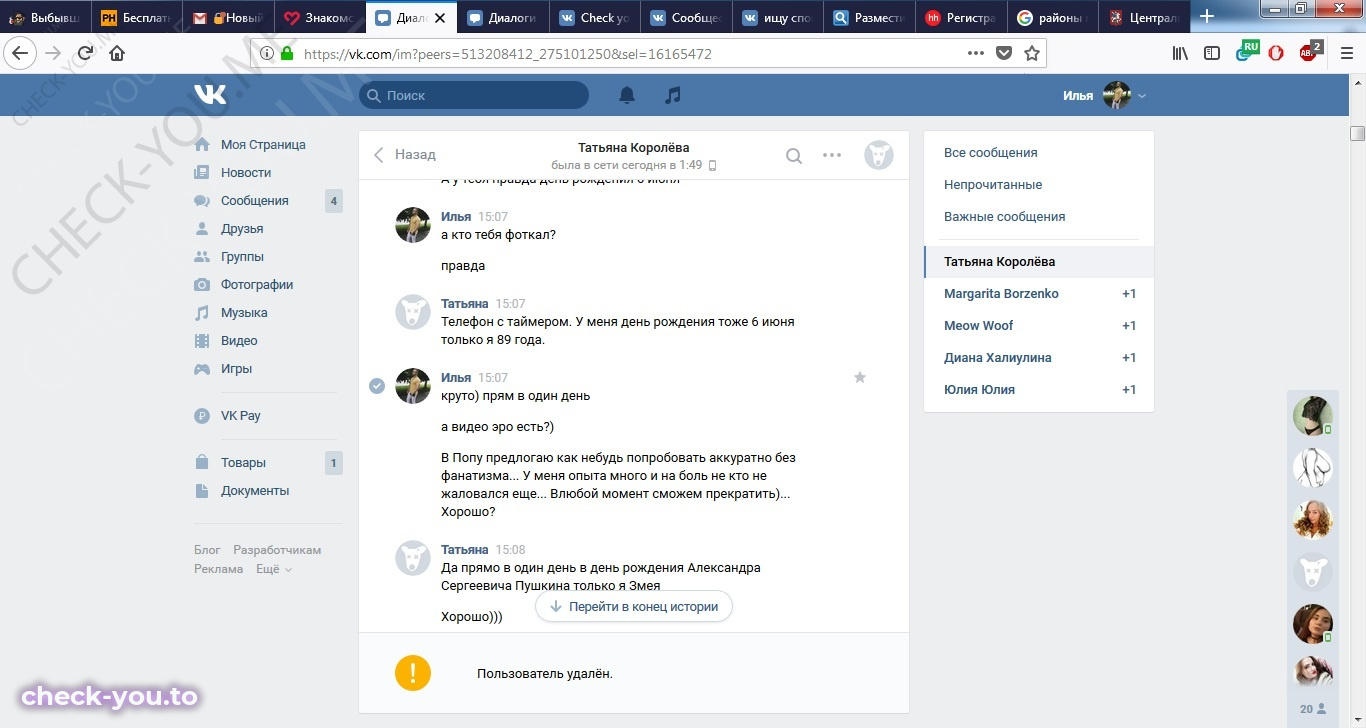
Task: Go to browser home page
Action: coord(117,53)
